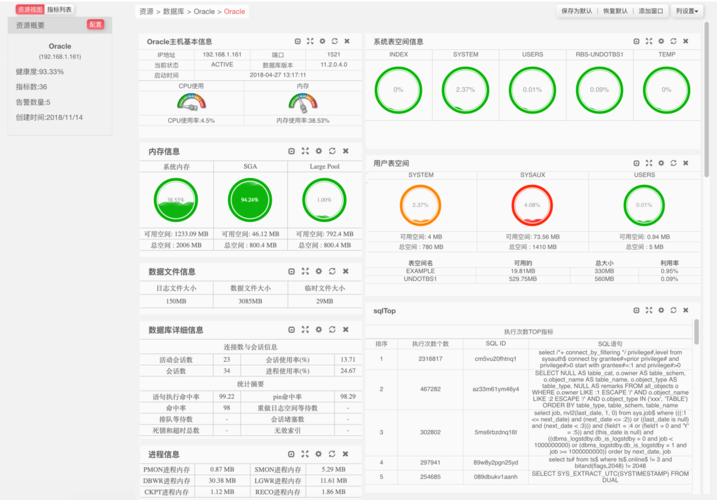717x500 pixels.
Task: Click the SGA 94.24% memory gauge
Action: (x=250, y=200)
